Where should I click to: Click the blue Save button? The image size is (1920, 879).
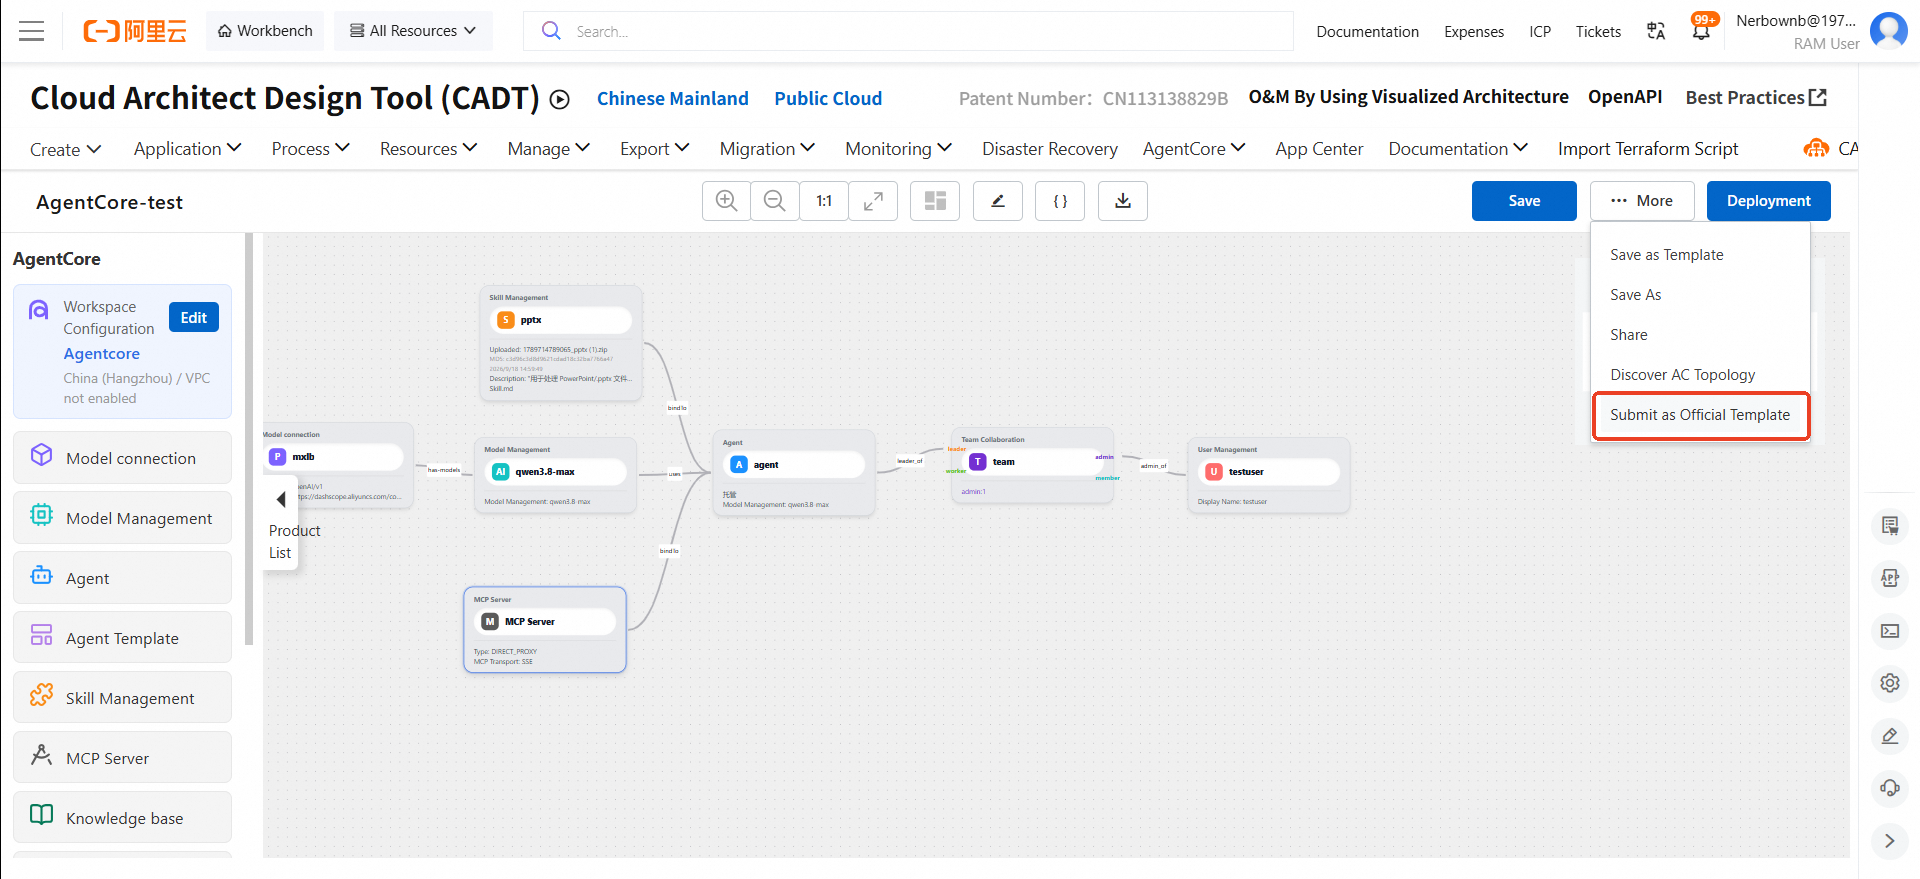(x=1524, y=201)
